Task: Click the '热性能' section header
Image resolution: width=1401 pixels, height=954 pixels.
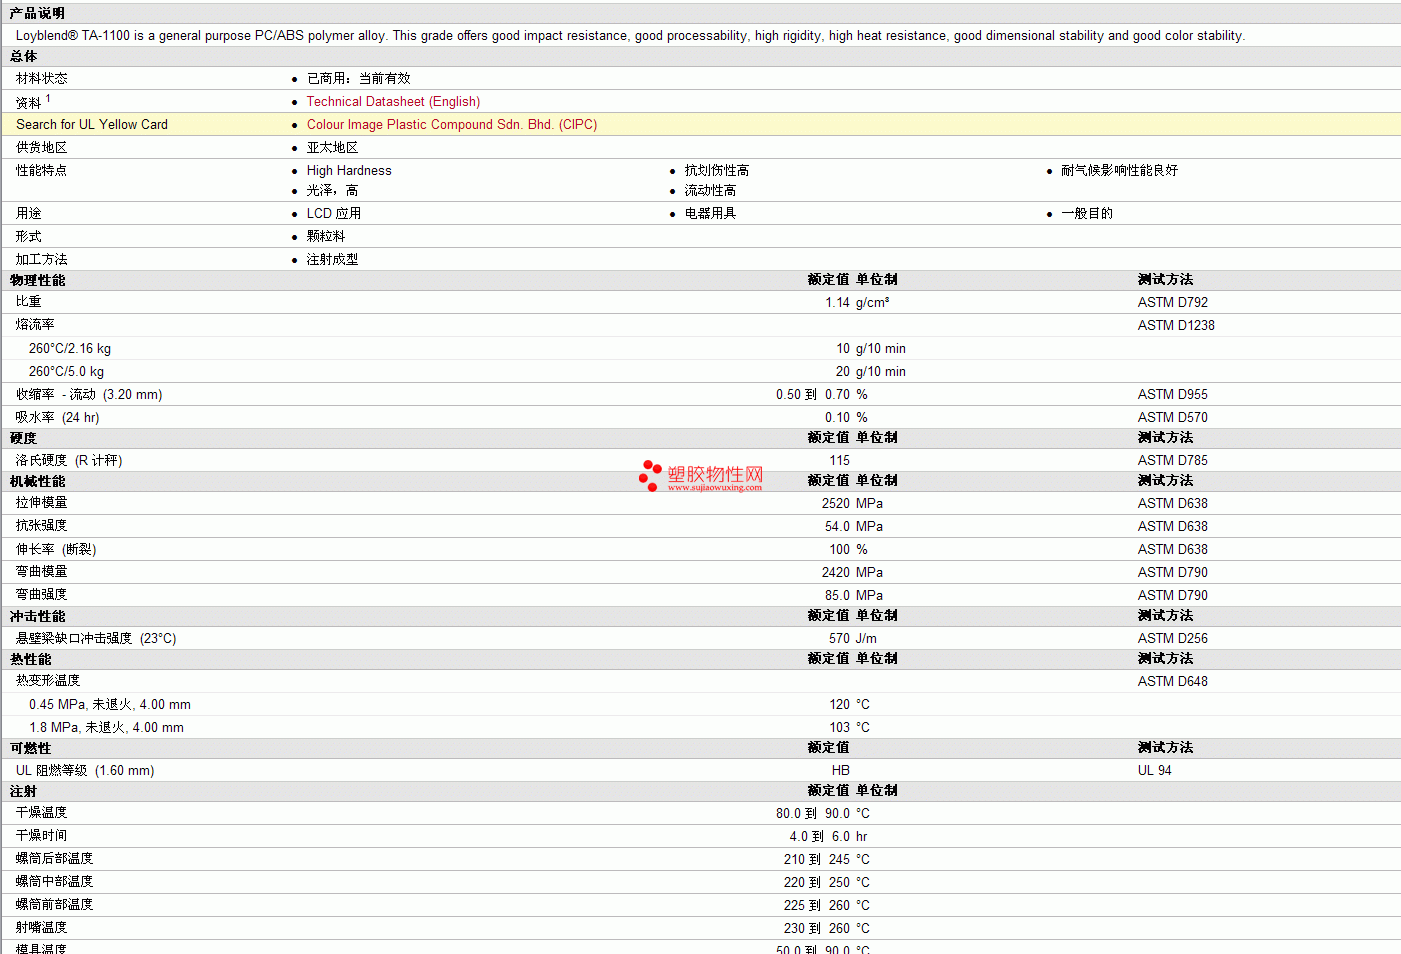Action: [x=30, y=660]
